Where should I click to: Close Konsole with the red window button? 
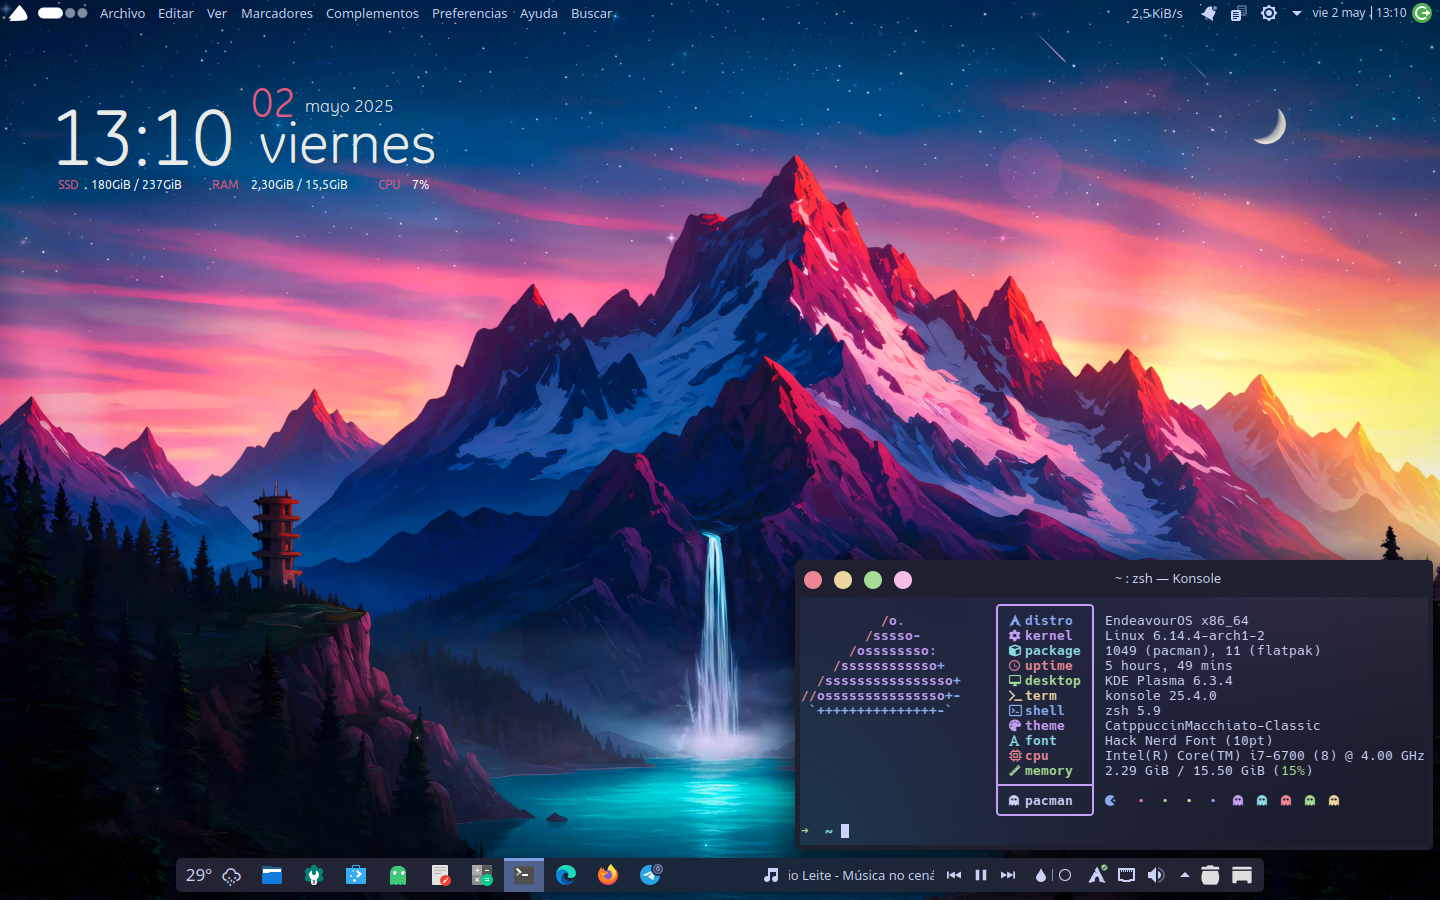click(x=813, y=580)
